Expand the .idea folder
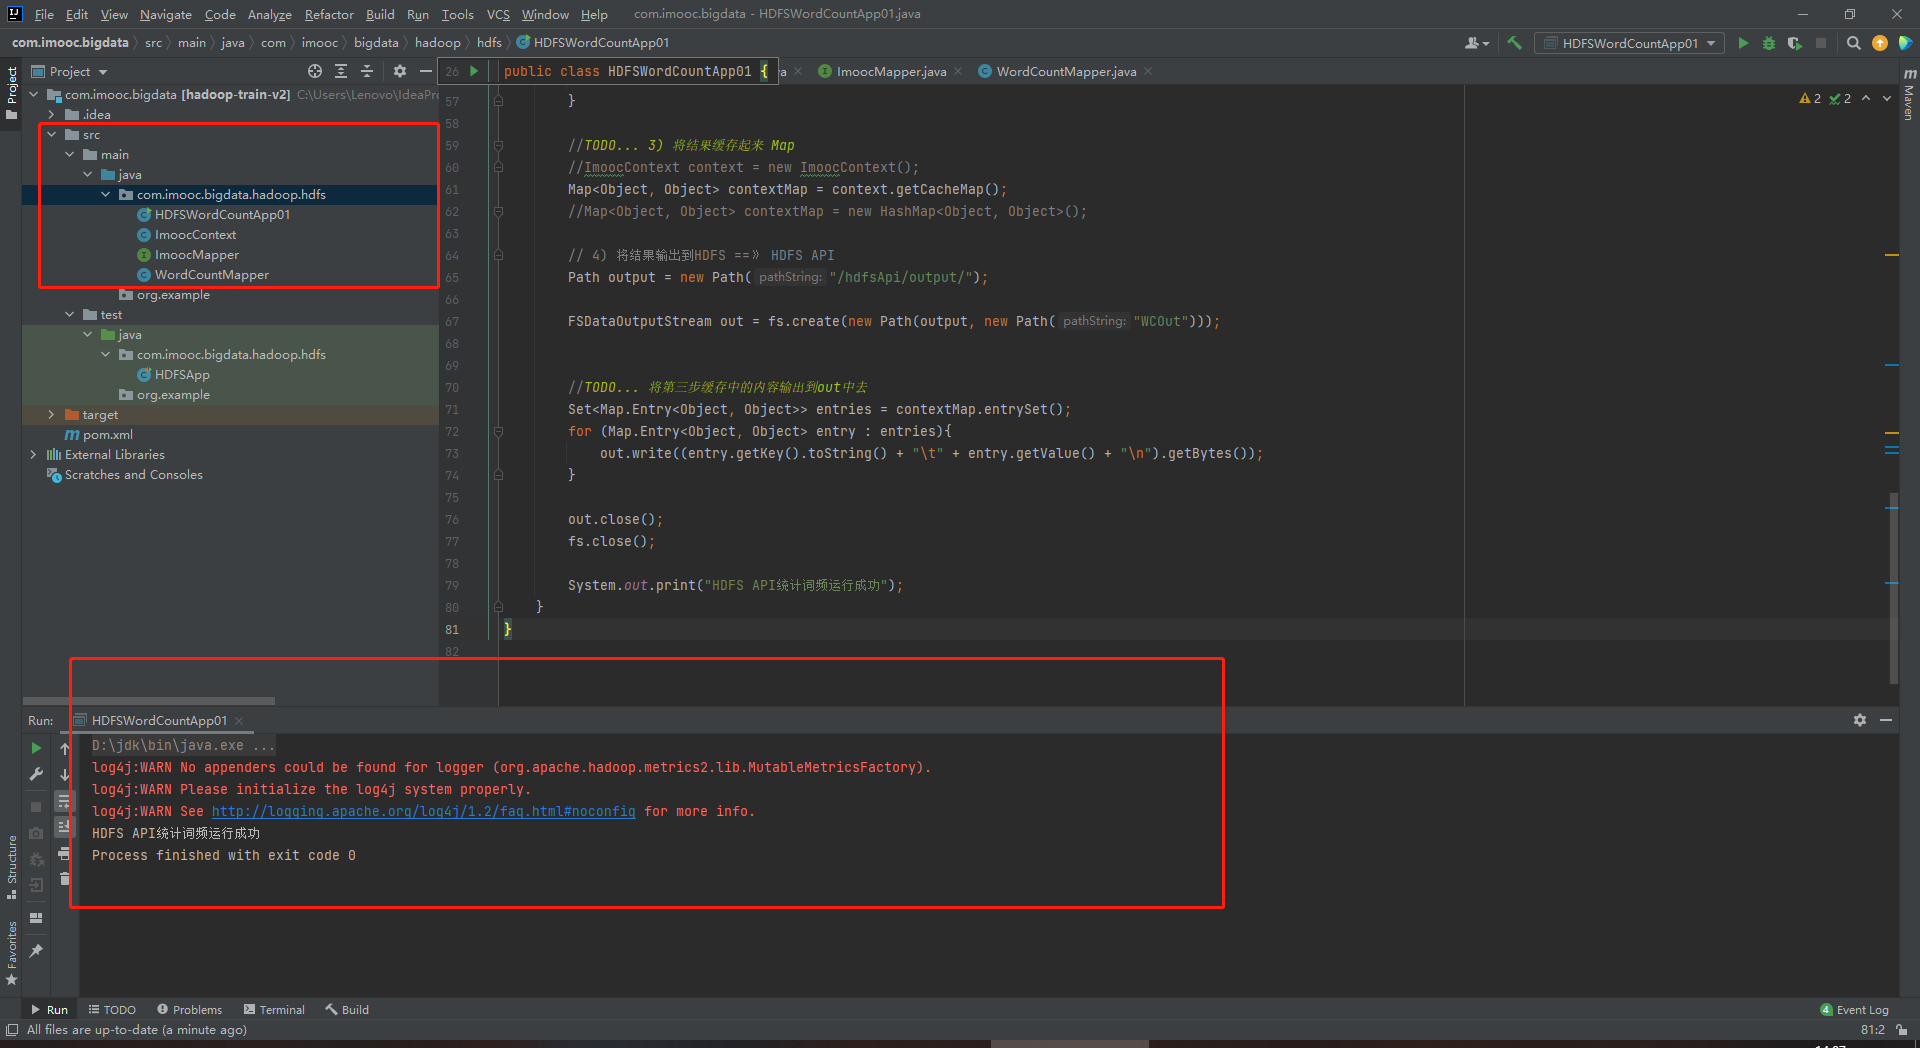The width and height of the screenshot is (1920, 1048). 52,114
